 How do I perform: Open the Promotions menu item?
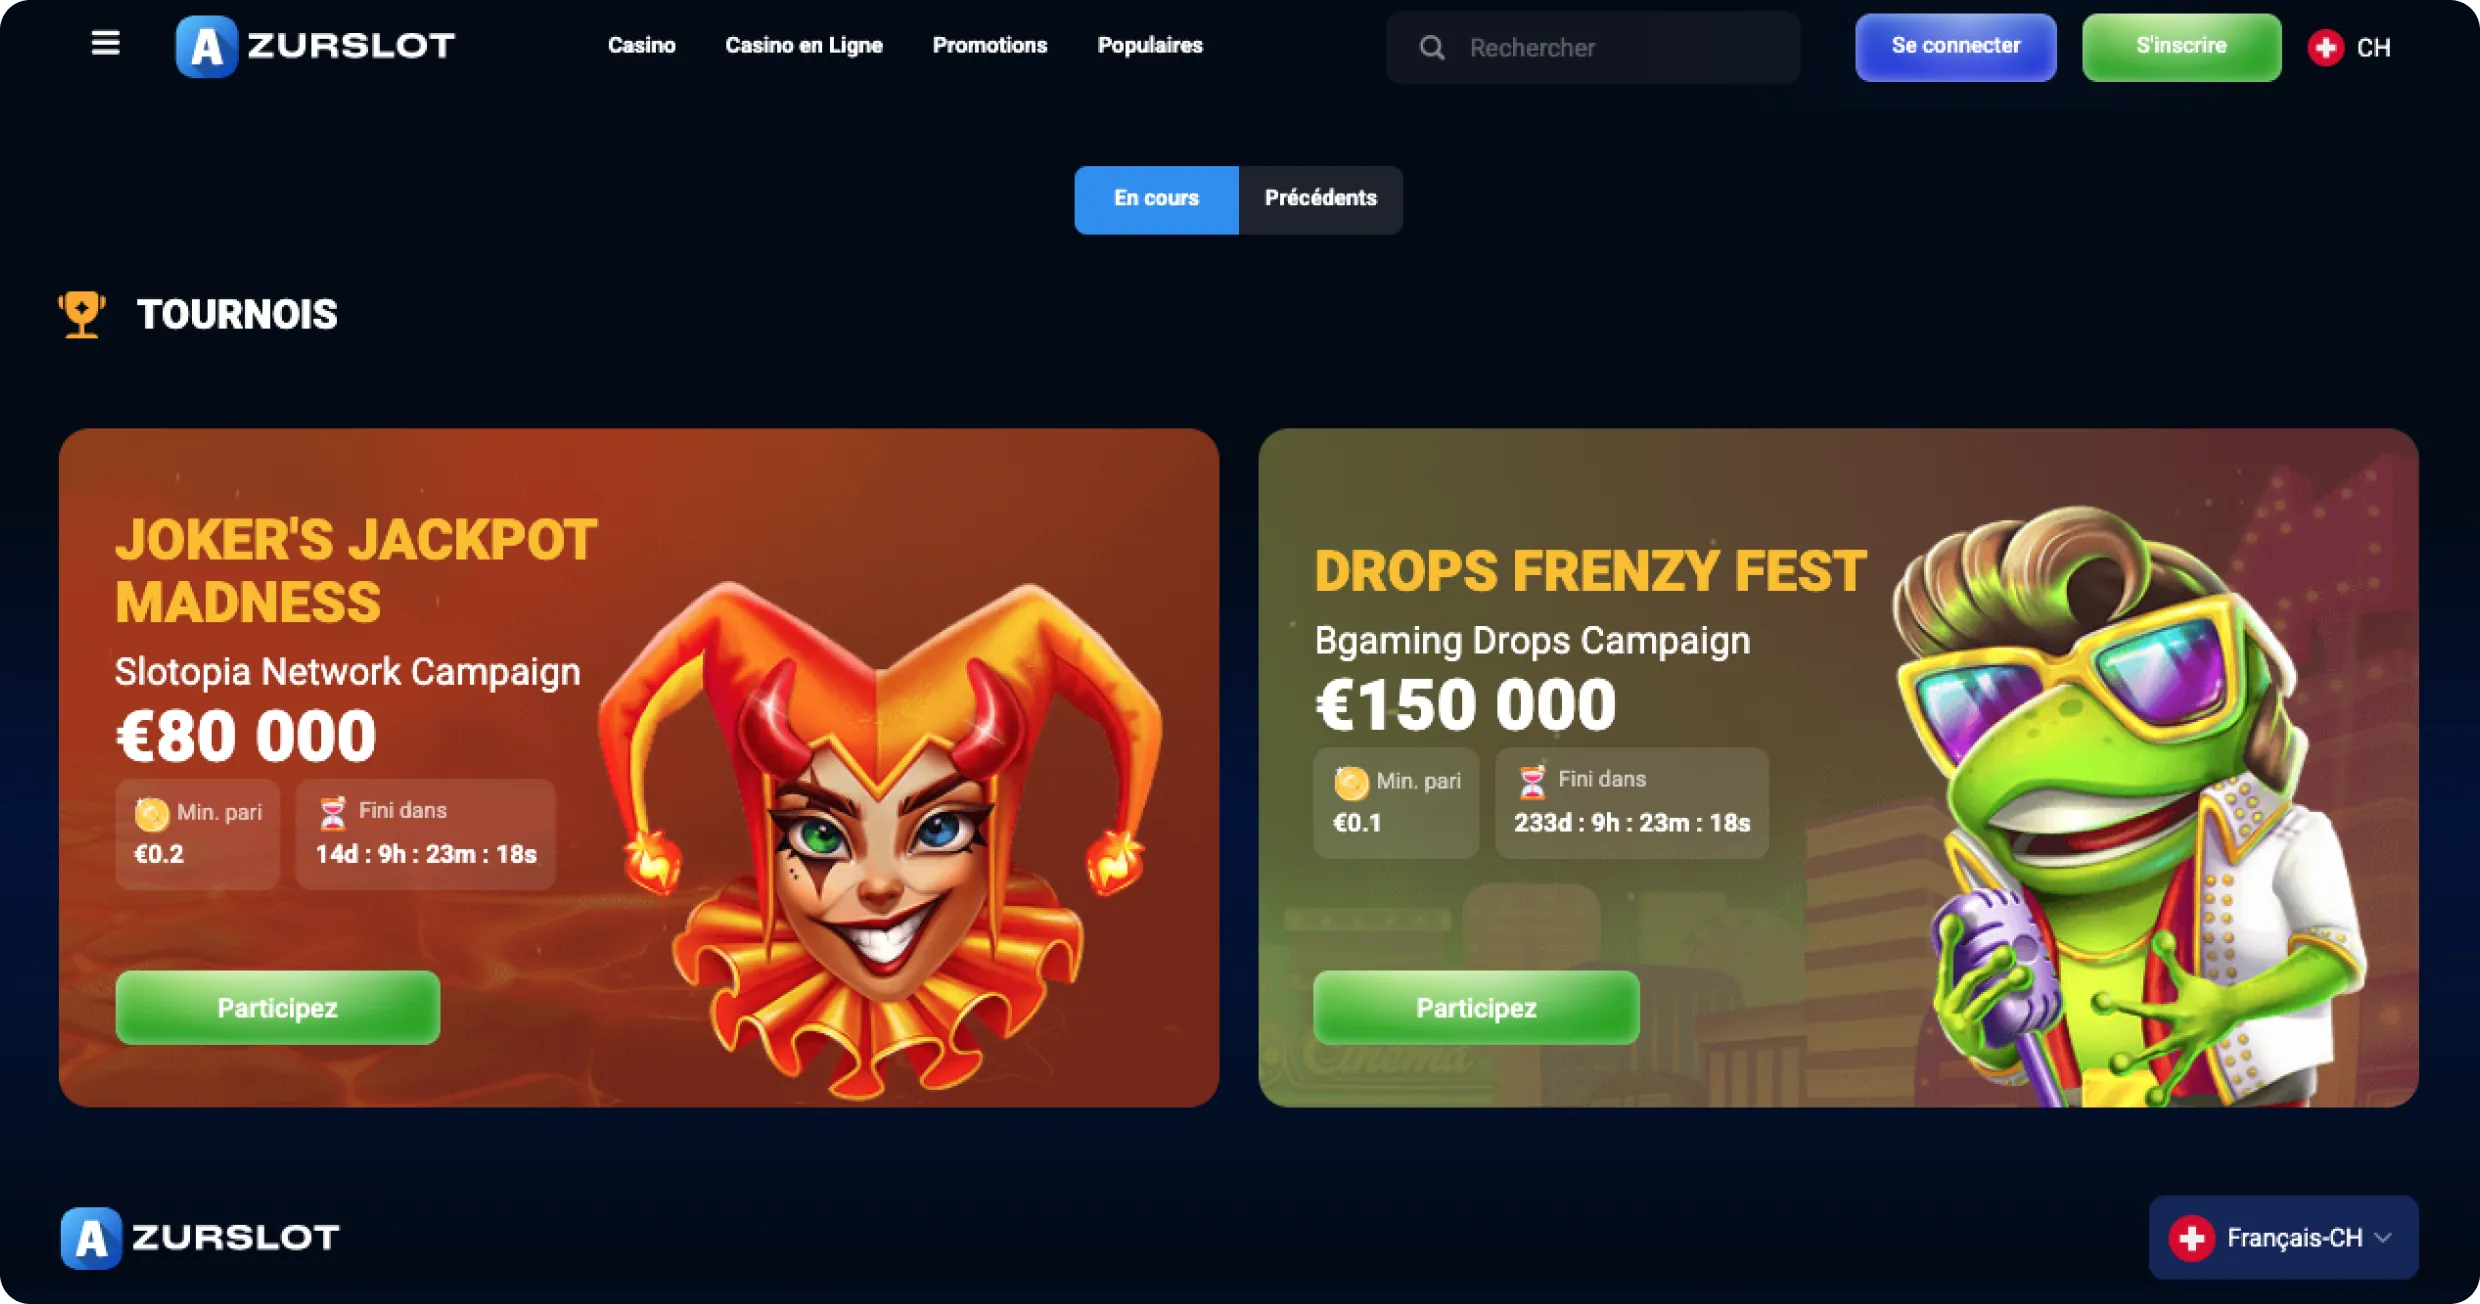coord(990,45)
